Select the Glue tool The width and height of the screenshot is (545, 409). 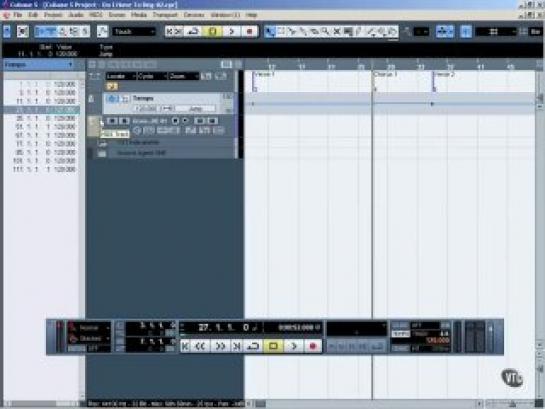point(303,32)
